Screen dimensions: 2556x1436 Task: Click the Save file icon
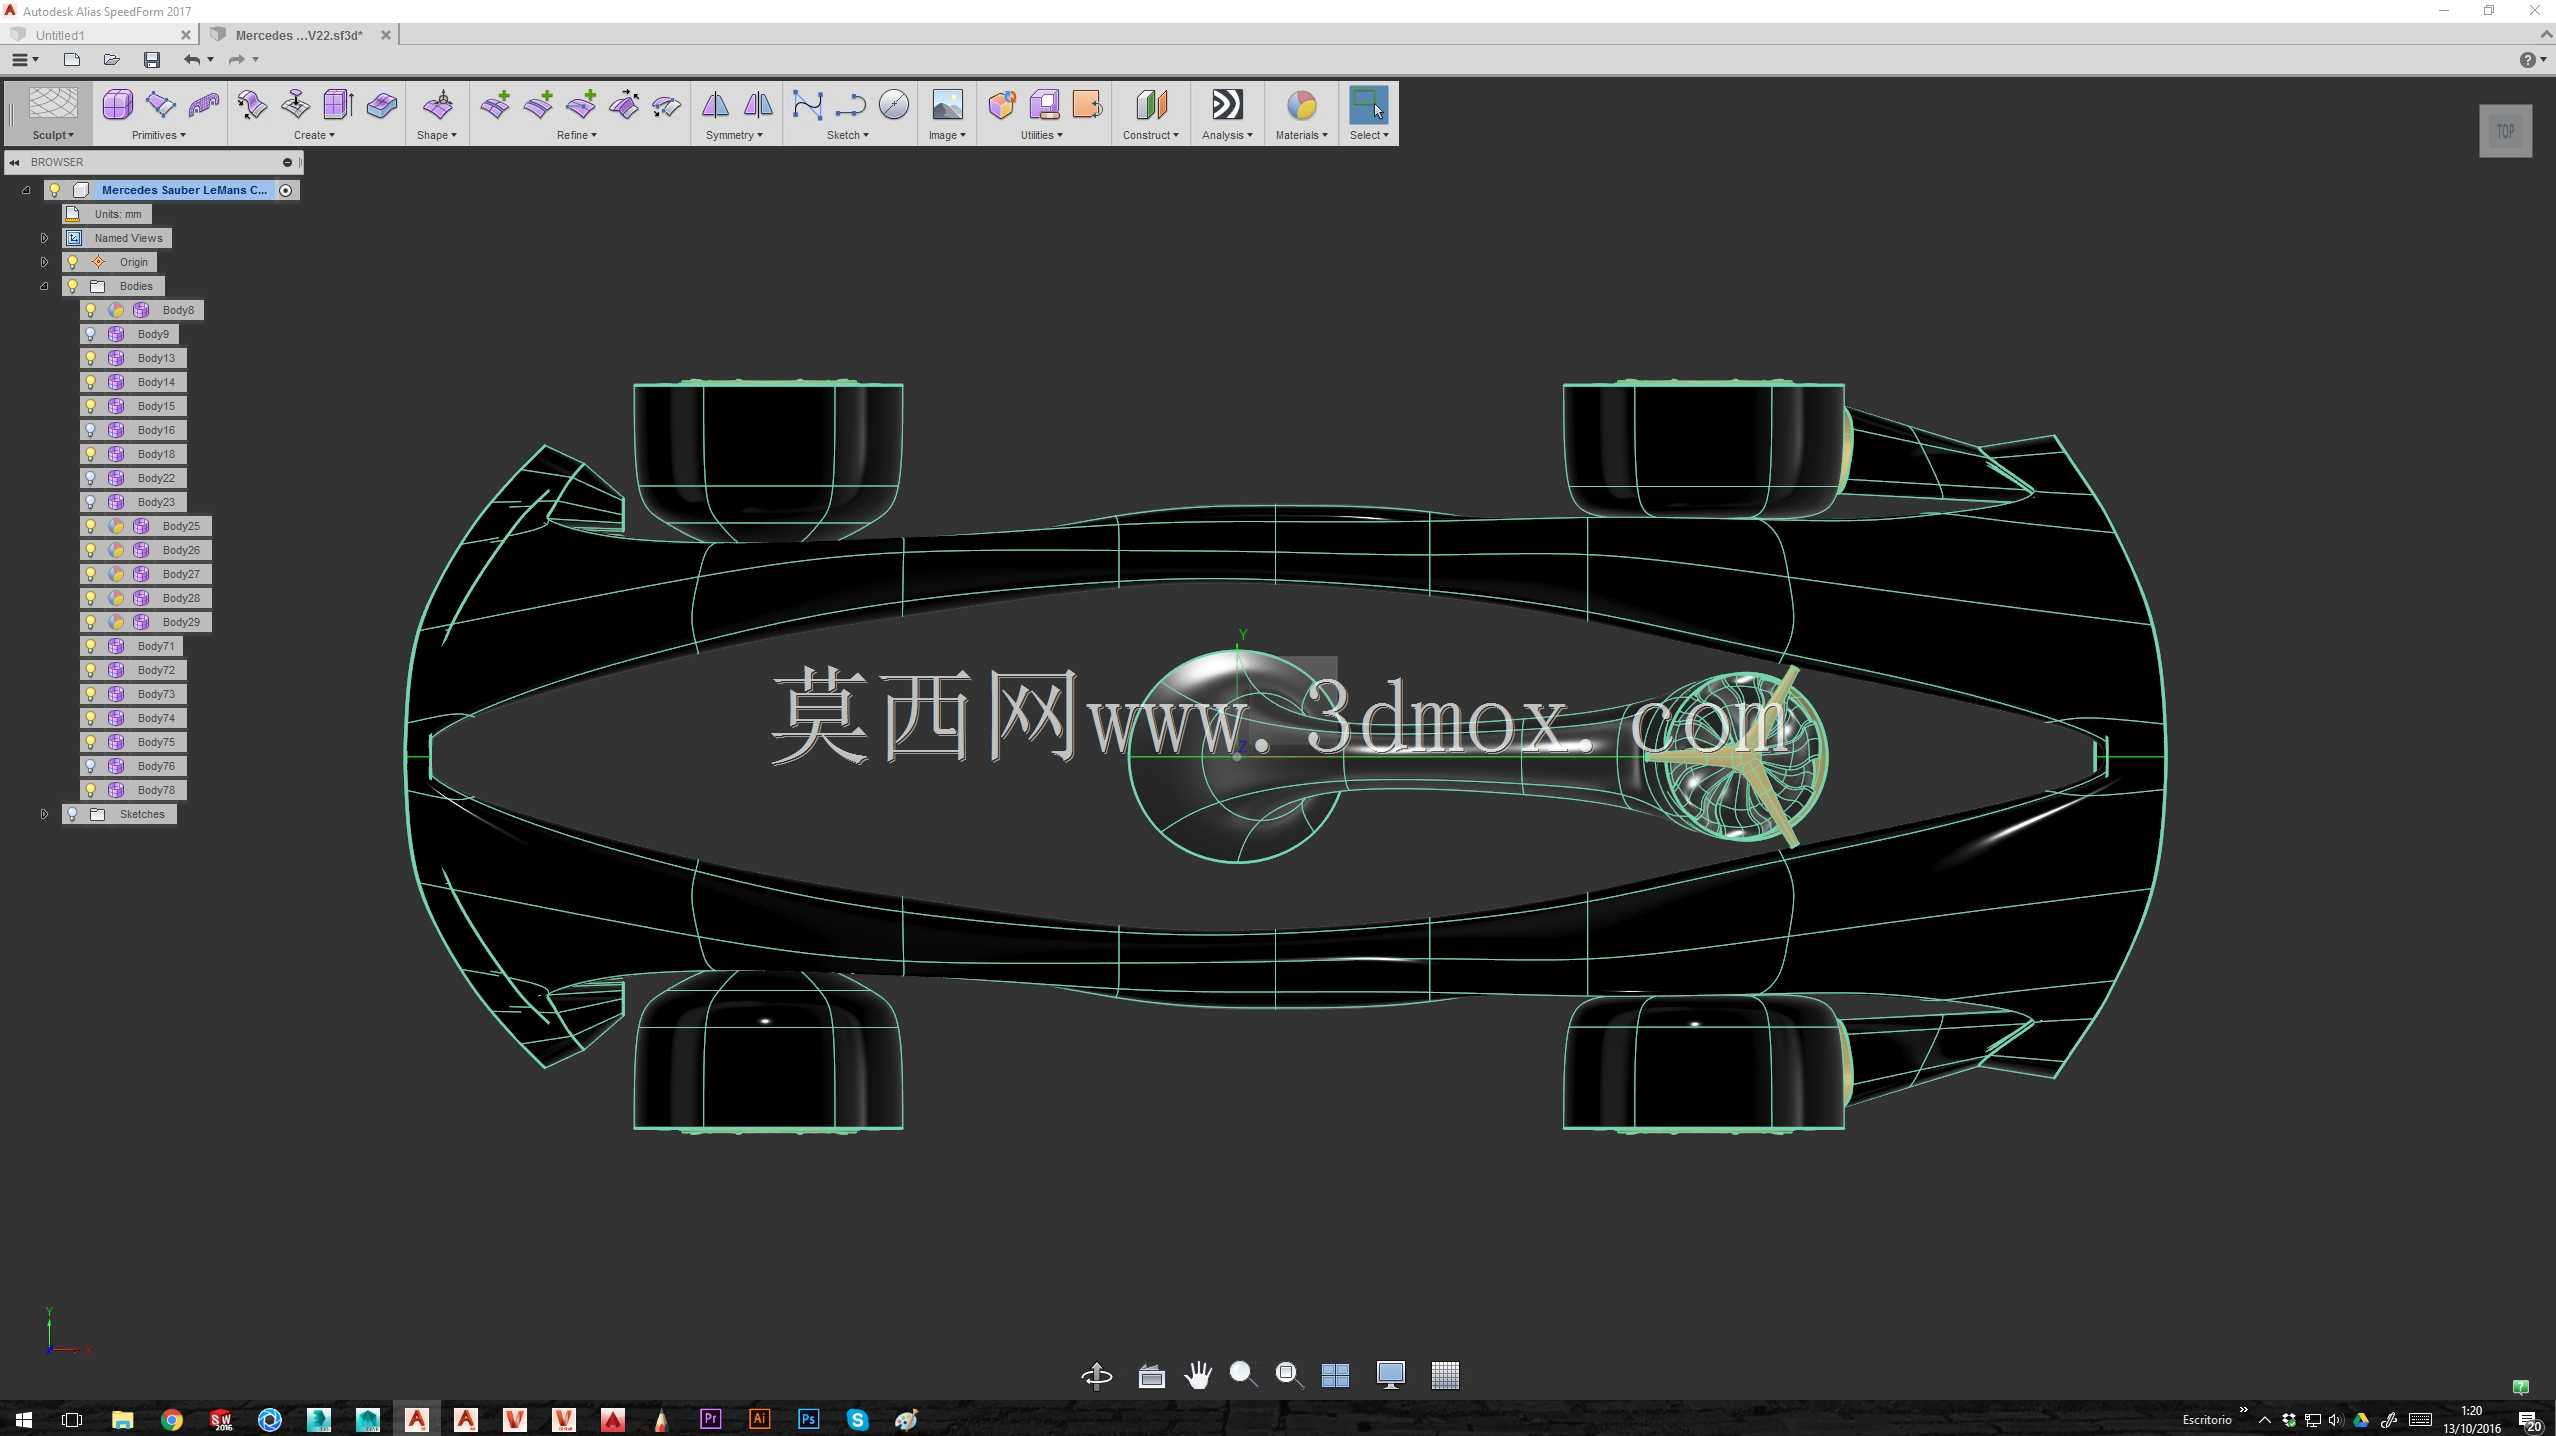(x=152, y=60)
